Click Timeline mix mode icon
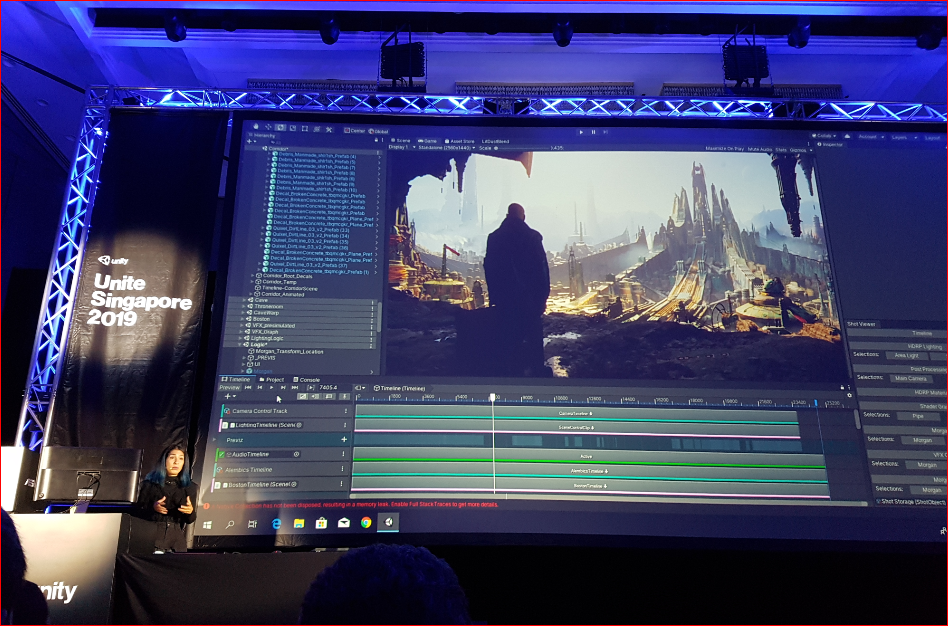This screenshot has width=948, height=626. pyautogui.click(x=302, y=396)
